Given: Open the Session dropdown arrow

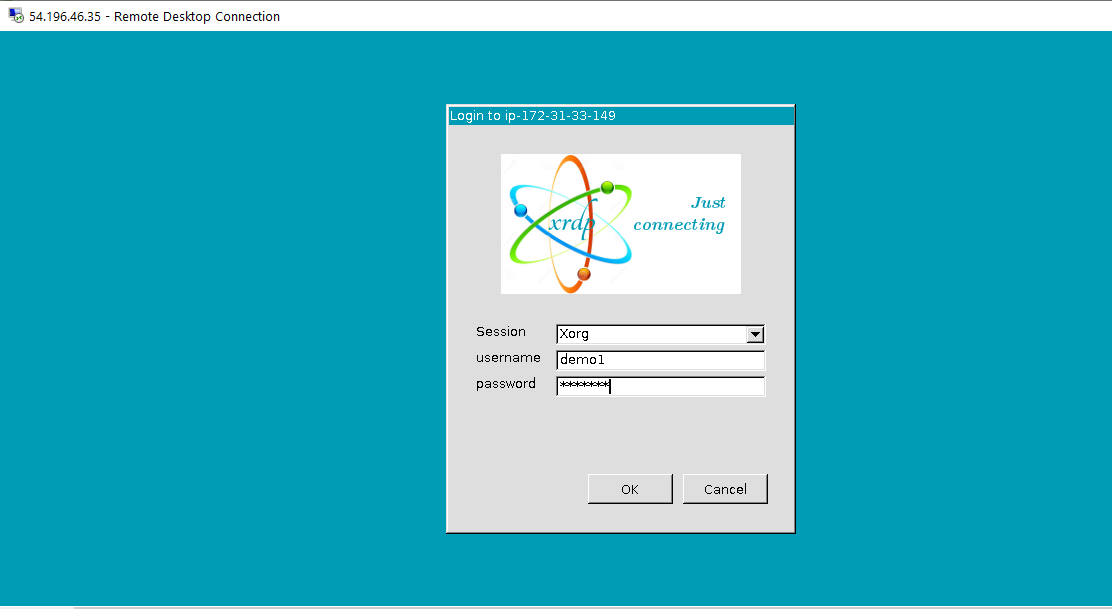Looking at the screenshot, I should click(x=755, y=334).
